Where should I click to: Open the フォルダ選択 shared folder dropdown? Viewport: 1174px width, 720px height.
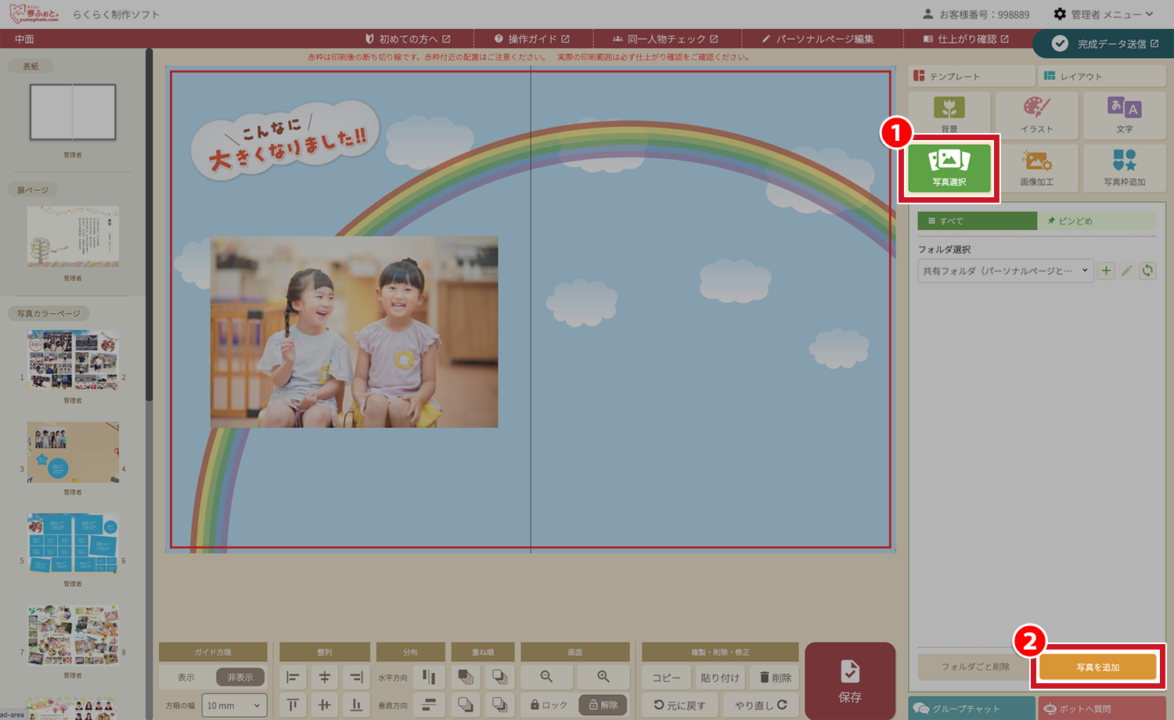[x=1006, y=271]
